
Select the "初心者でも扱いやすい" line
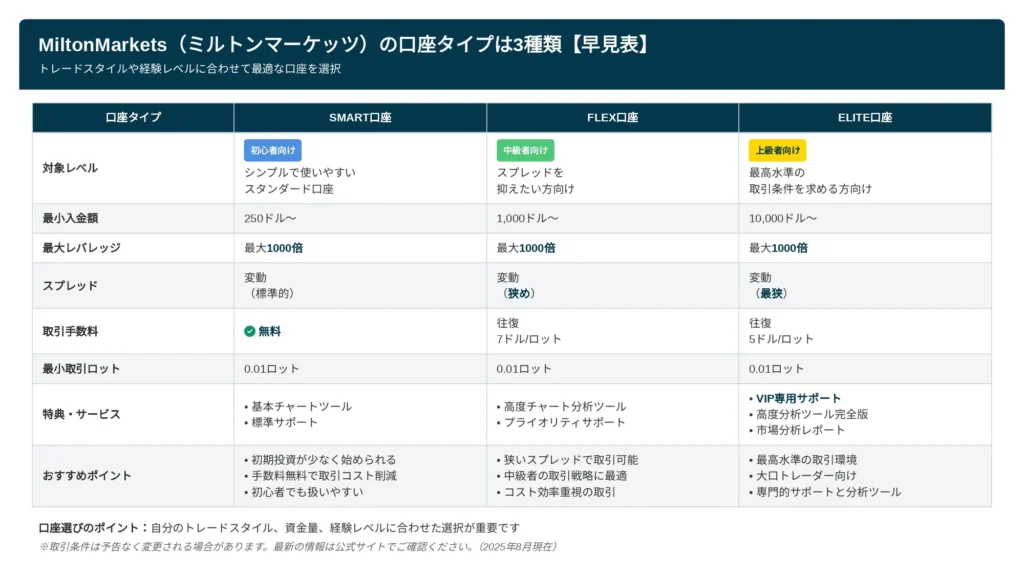[x=304, y=492]
